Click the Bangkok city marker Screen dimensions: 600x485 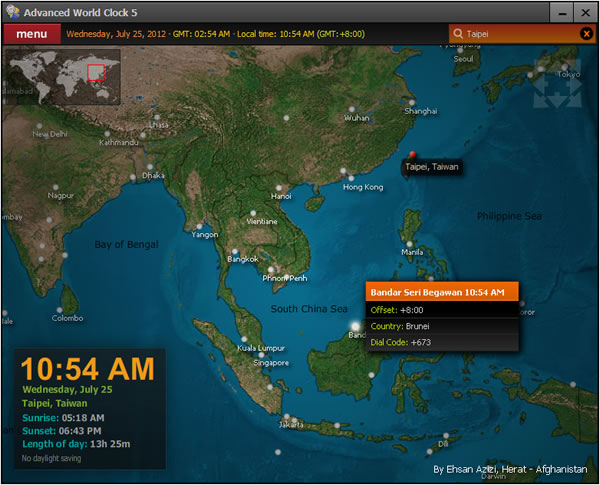[x=233, y=250]
